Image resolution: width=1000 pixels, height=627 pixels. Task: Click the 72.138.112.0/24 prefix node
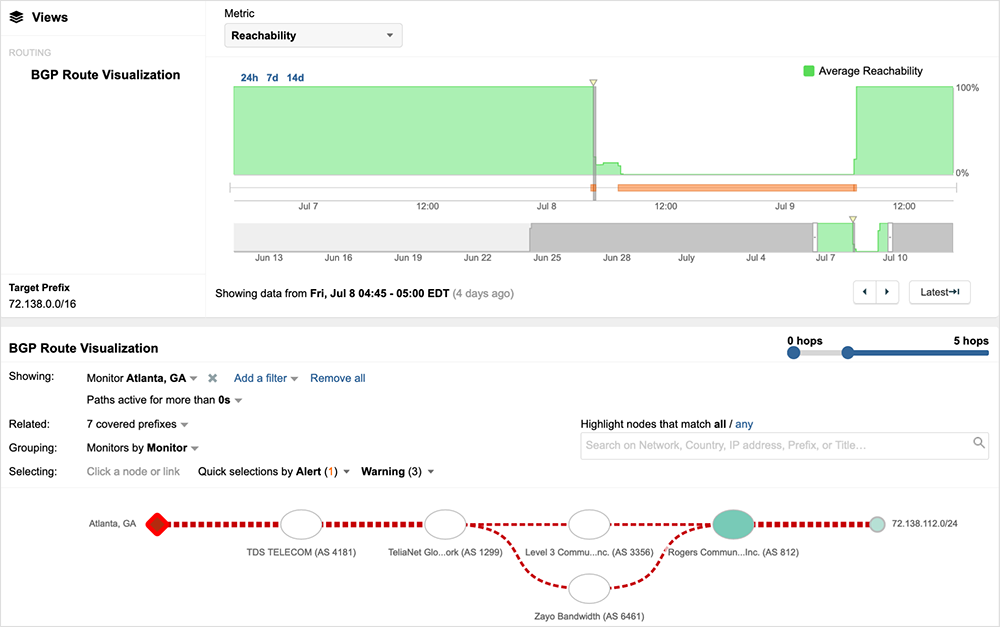[877, 523]
